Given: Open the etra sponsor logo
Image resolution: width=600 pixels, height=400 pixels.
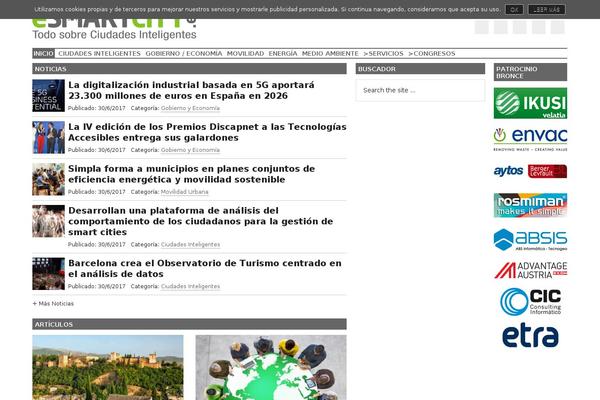Looking at the screenshot, I should coord(530,336).
